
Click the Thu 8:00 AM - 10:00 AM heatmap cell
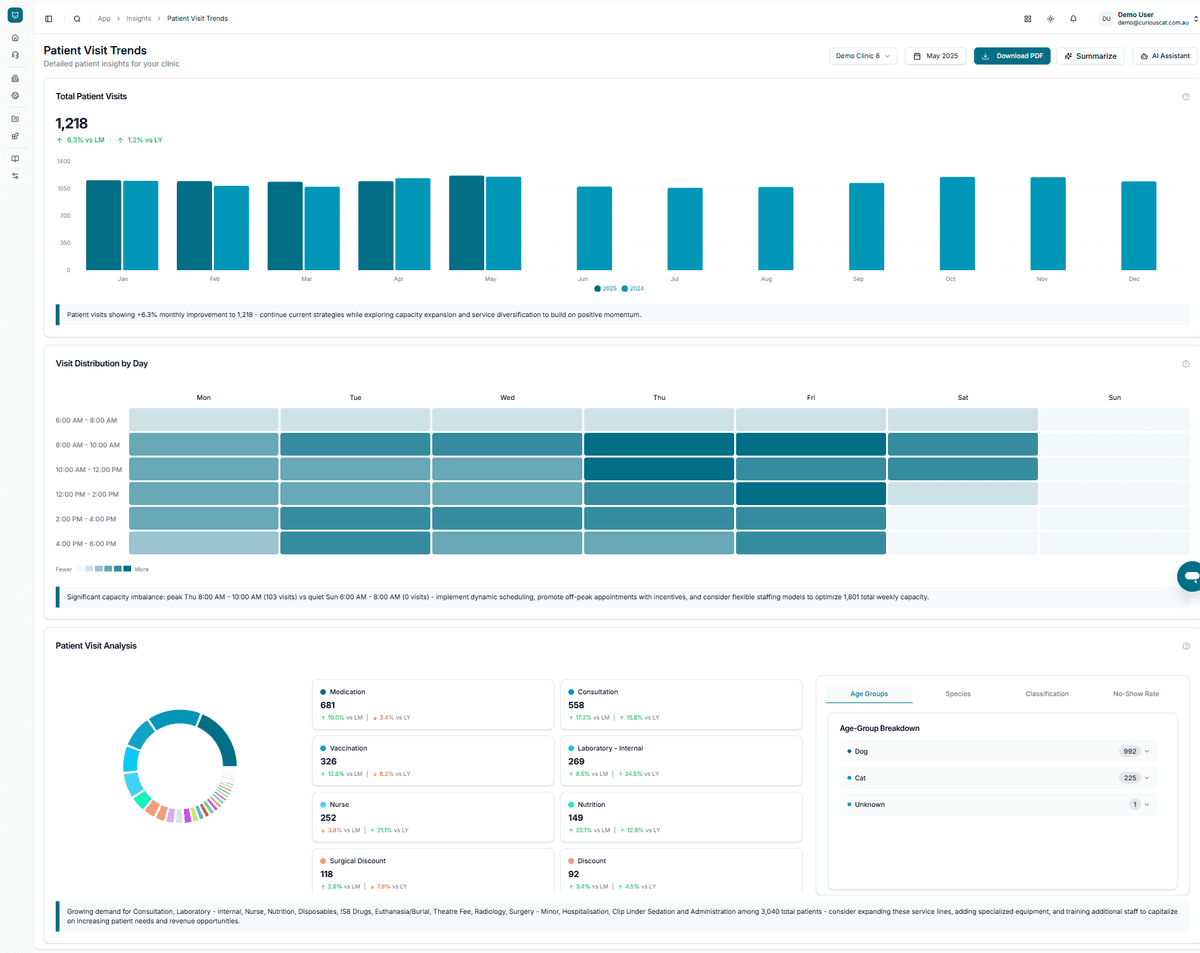[659, 444]
